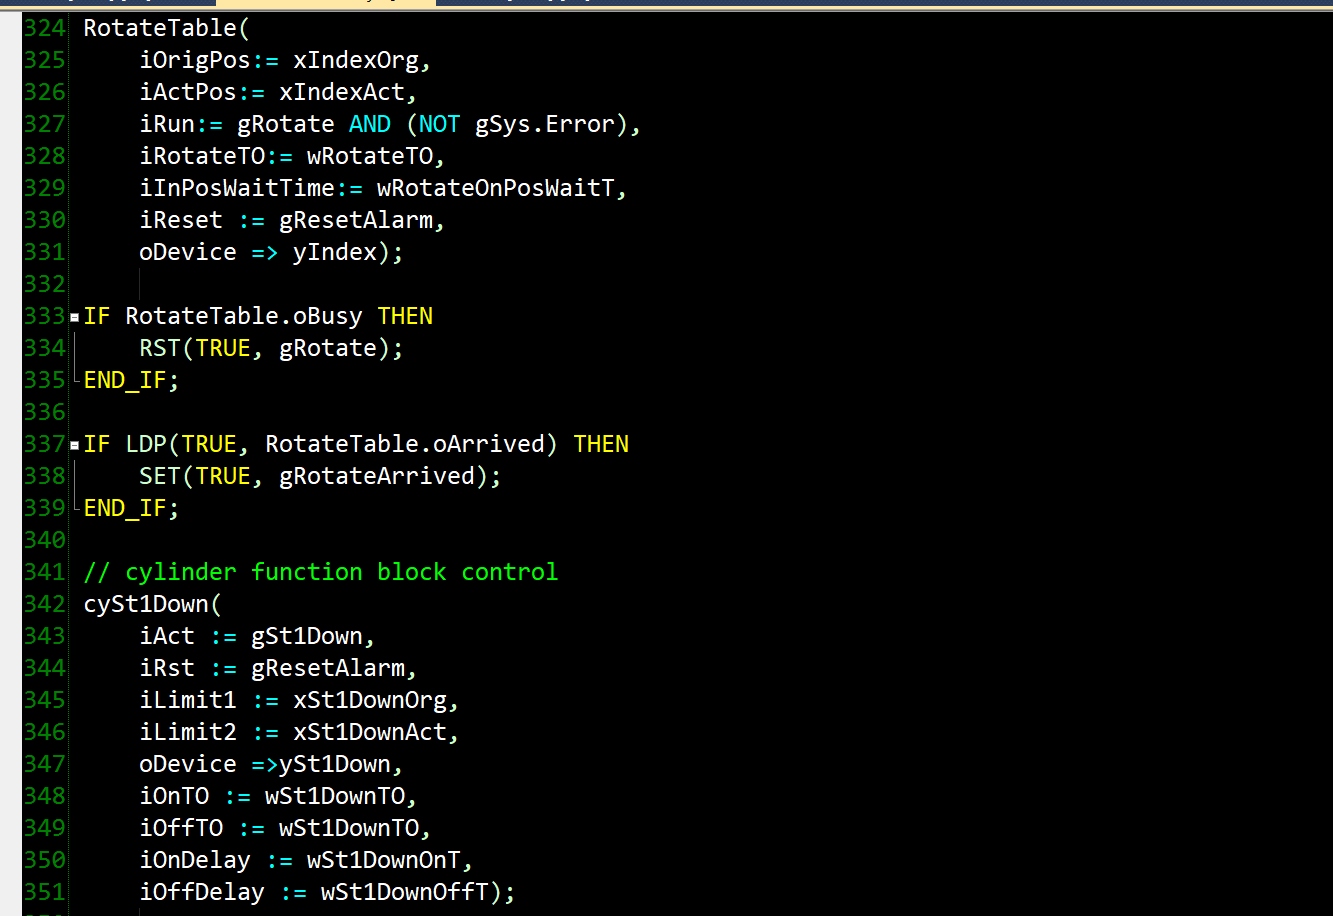1333x916 pixels.
Task: Click the yIndex output variable
Action: pos(334,252)
